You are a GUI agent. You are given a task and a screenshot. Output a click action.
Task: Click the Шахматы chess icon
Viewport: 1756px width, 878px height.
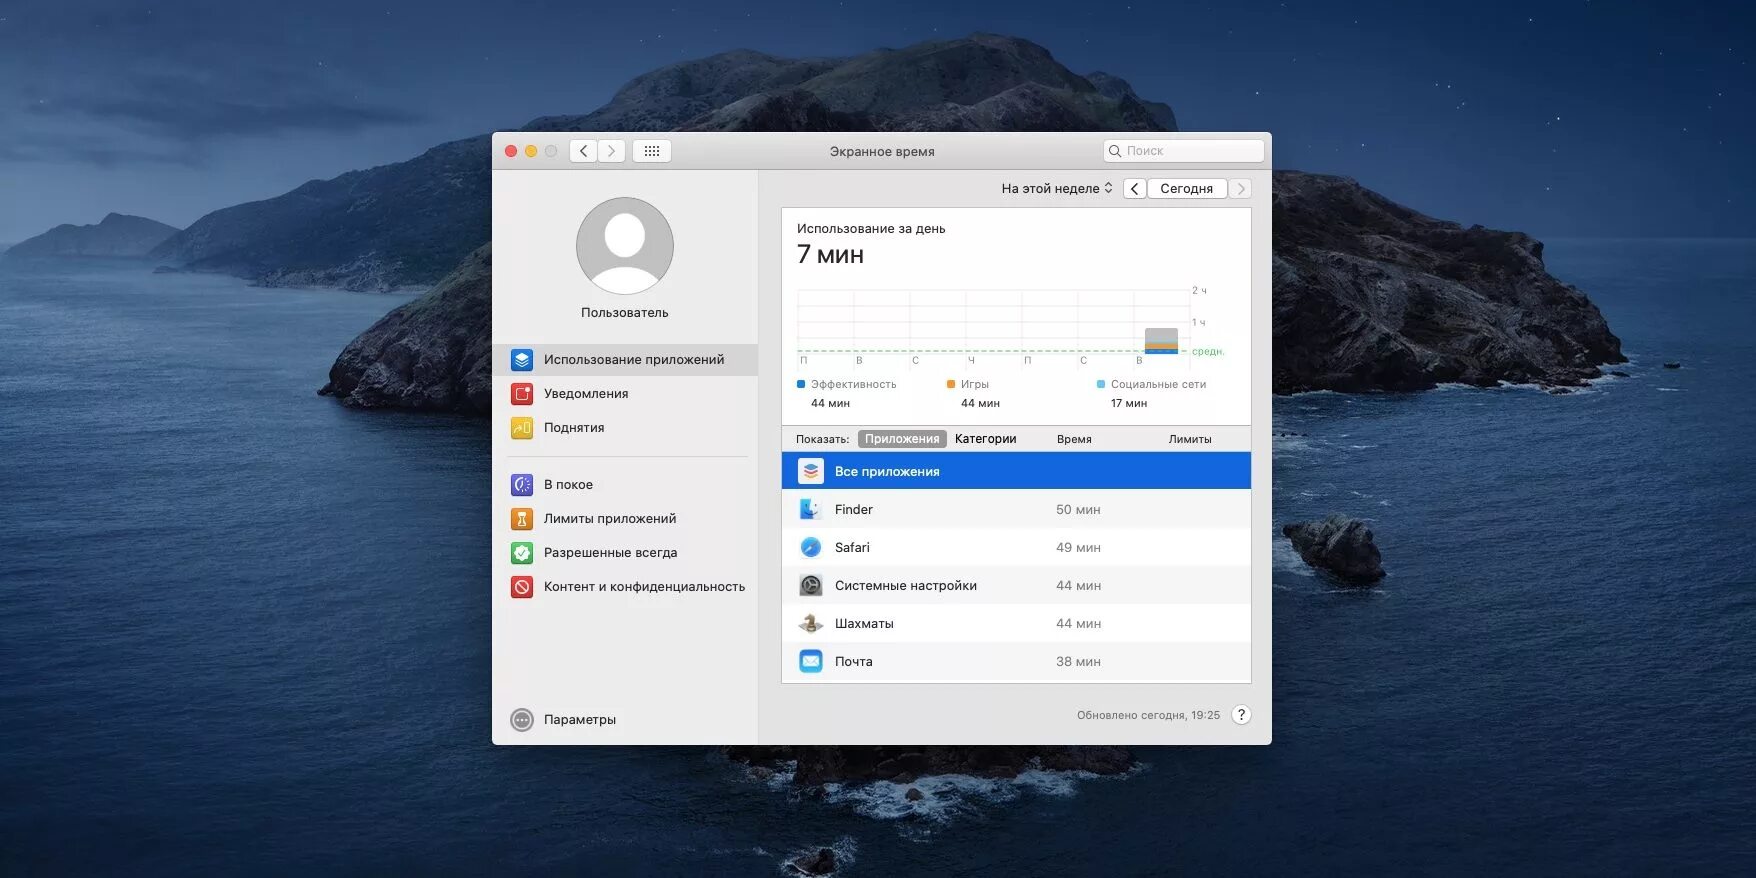pos(811,624)
